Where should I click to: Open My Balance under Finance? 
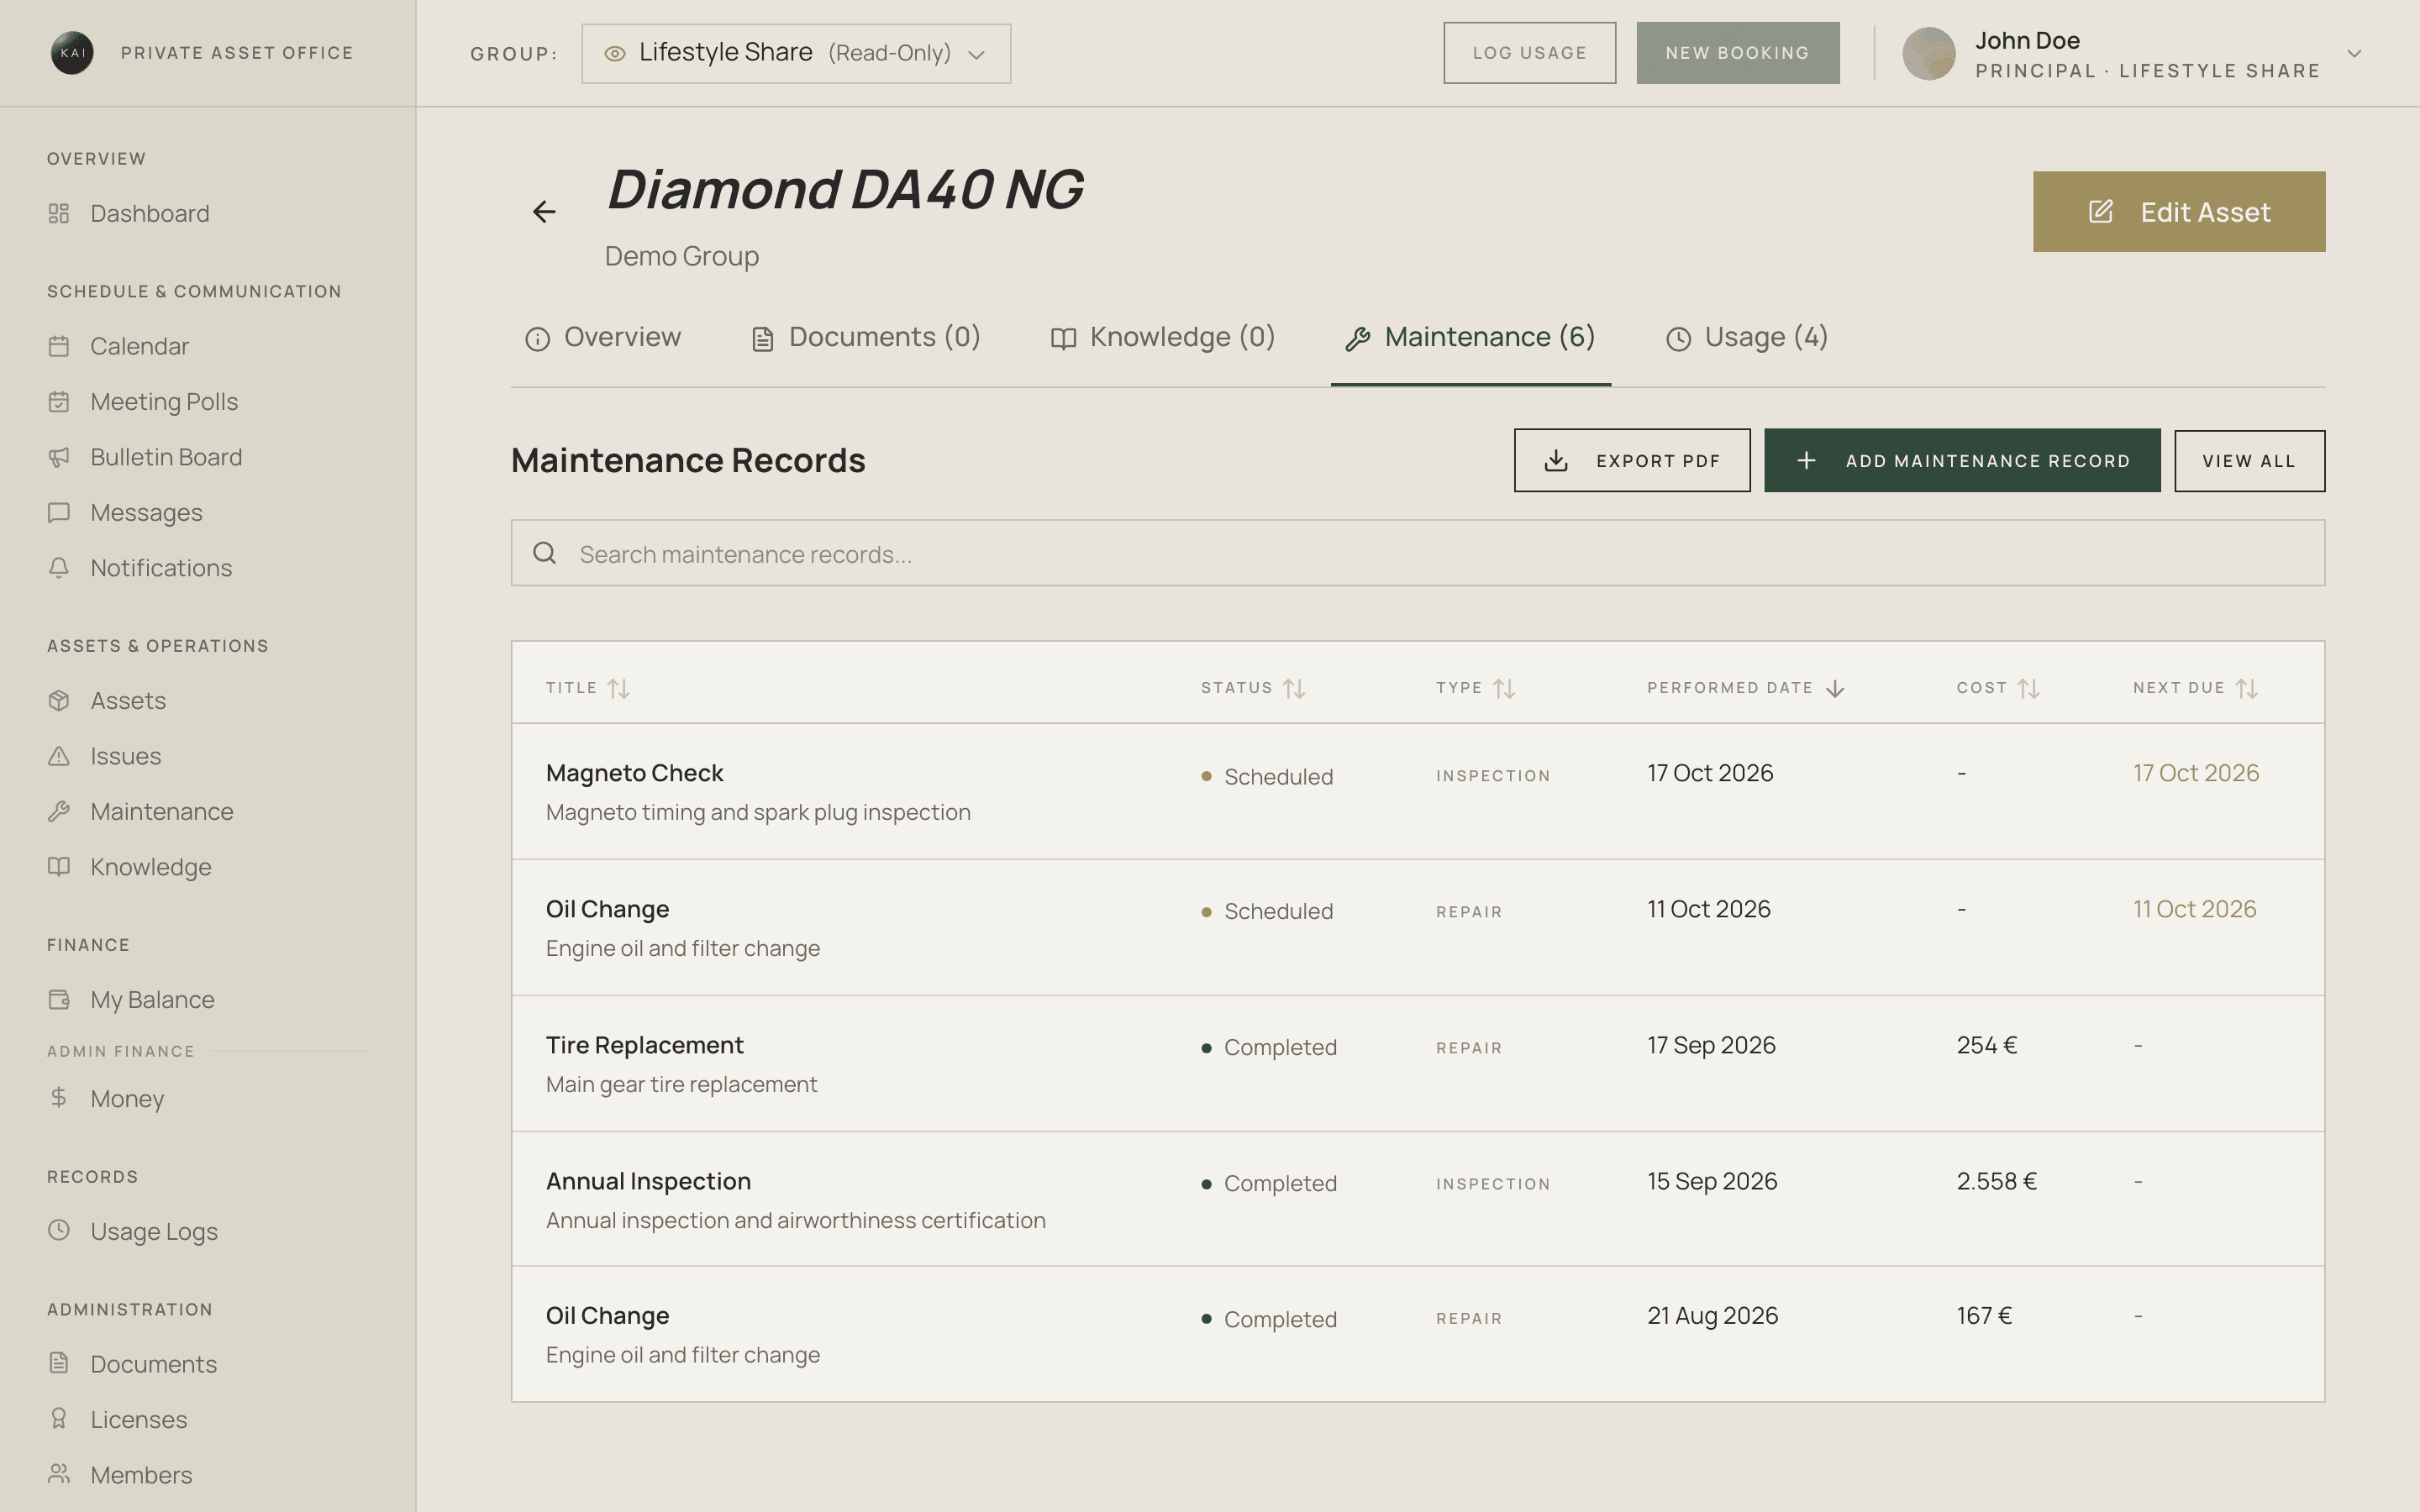130,999
